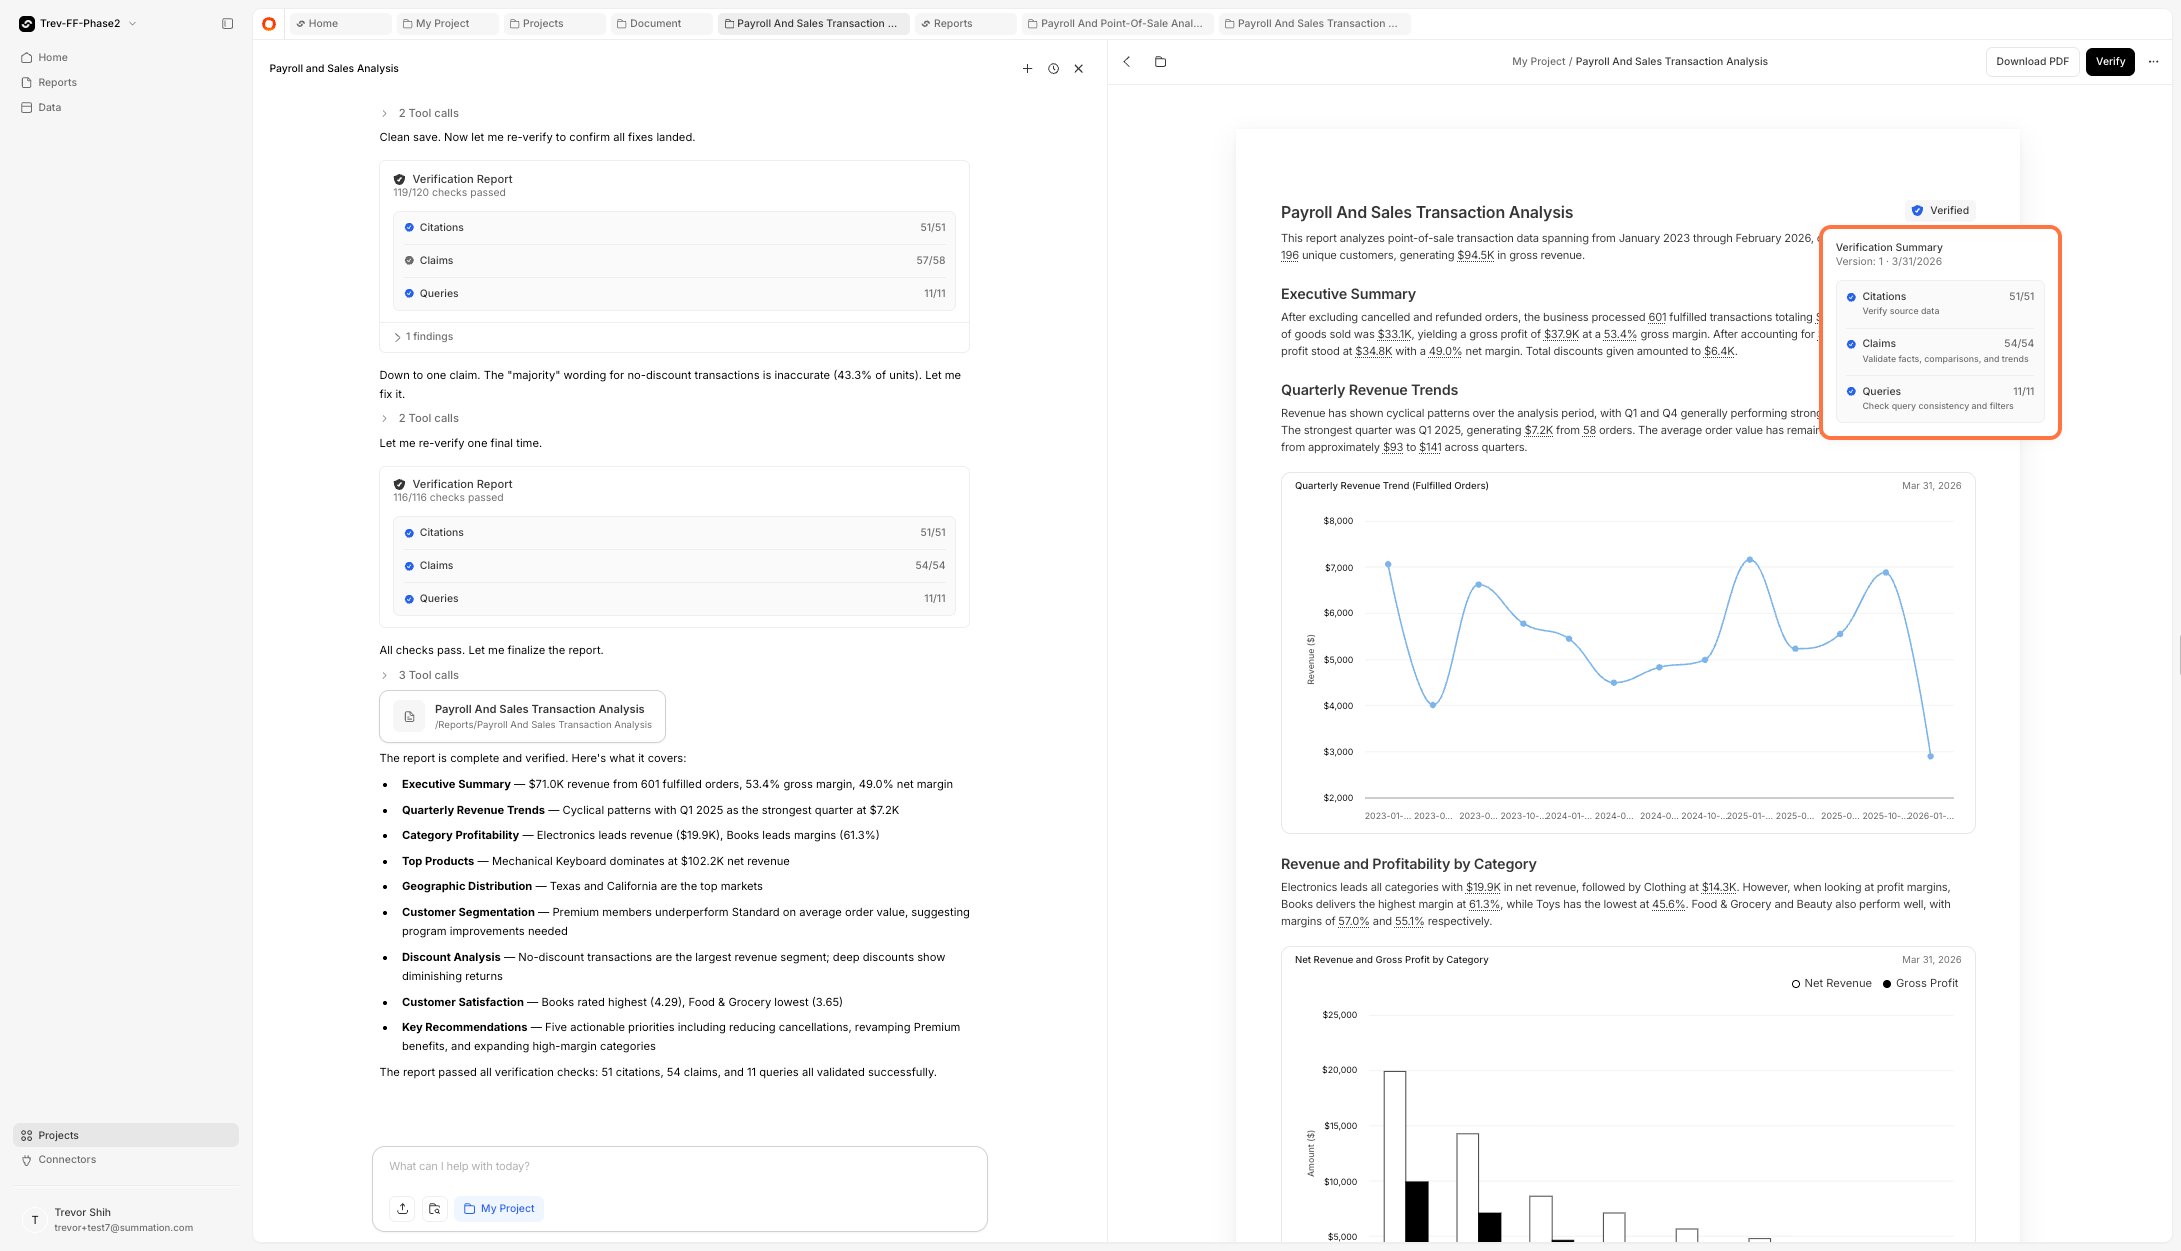Open Citations in Verification Summary popup

click(x=1940, y=303)
